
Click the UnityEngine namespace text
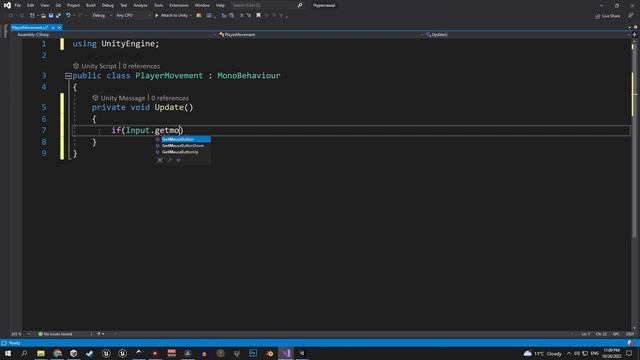click(128, 44)
